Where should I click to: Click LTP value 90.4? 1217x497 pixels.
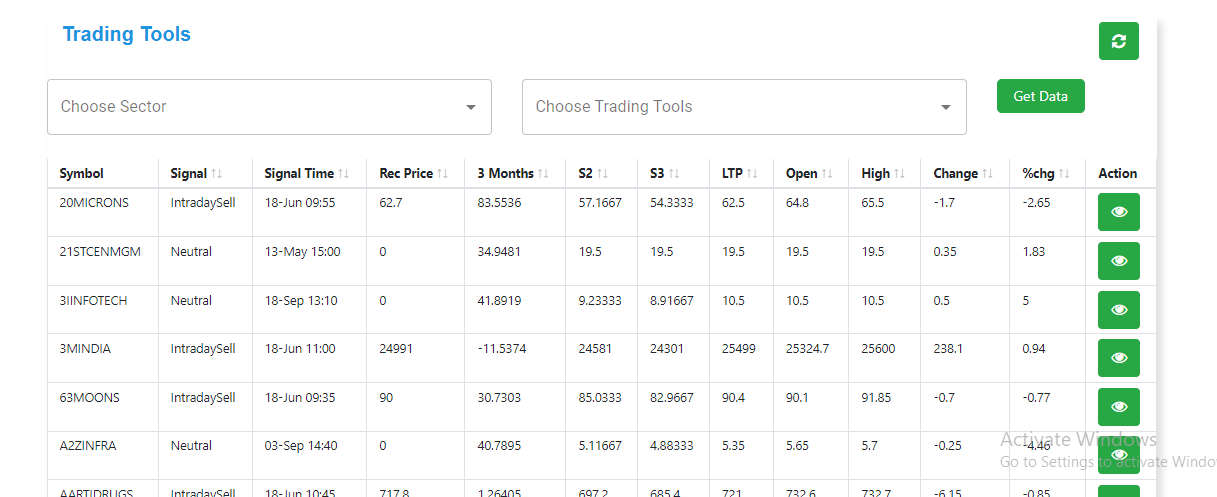click(x=733, y=398)
